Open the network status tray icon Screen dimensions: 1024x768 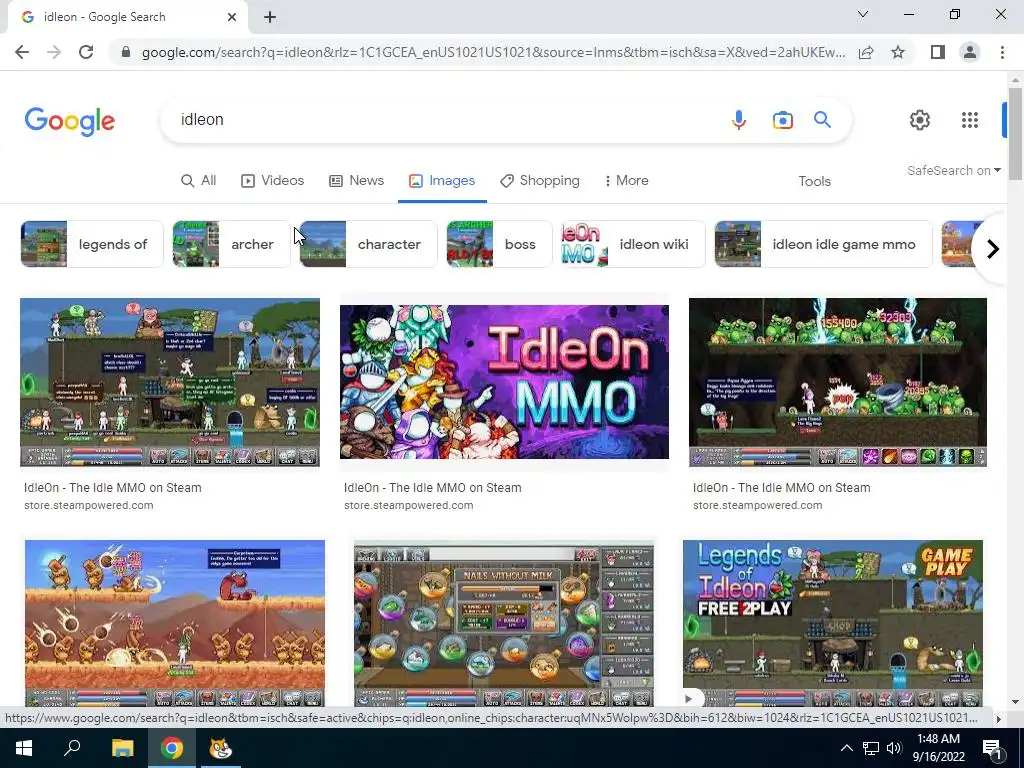coord(871,748)
